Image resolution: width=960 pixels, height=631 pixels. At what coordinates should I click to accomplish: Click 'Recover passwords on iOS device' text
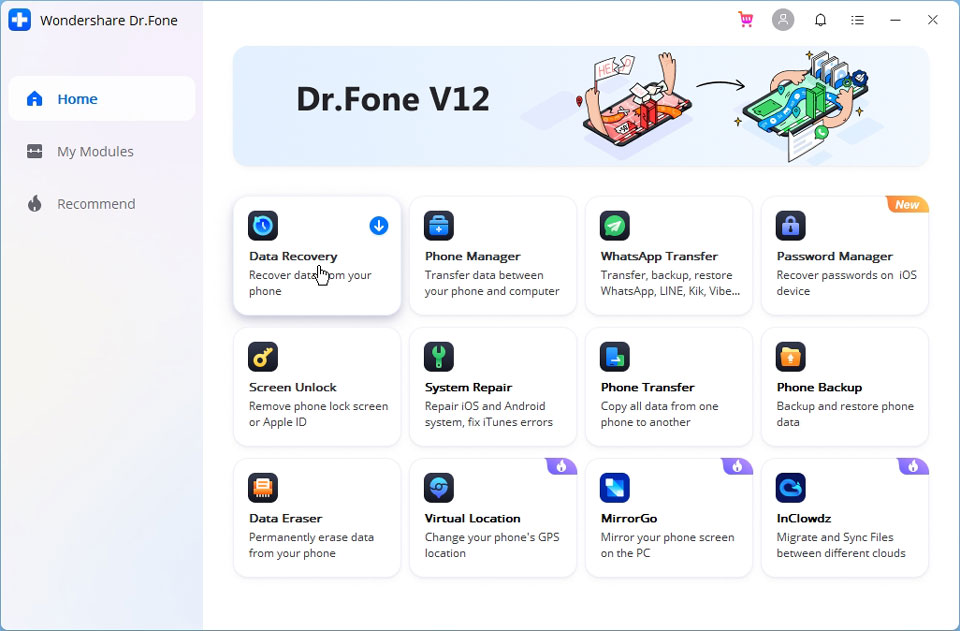[x=846, y=283]
